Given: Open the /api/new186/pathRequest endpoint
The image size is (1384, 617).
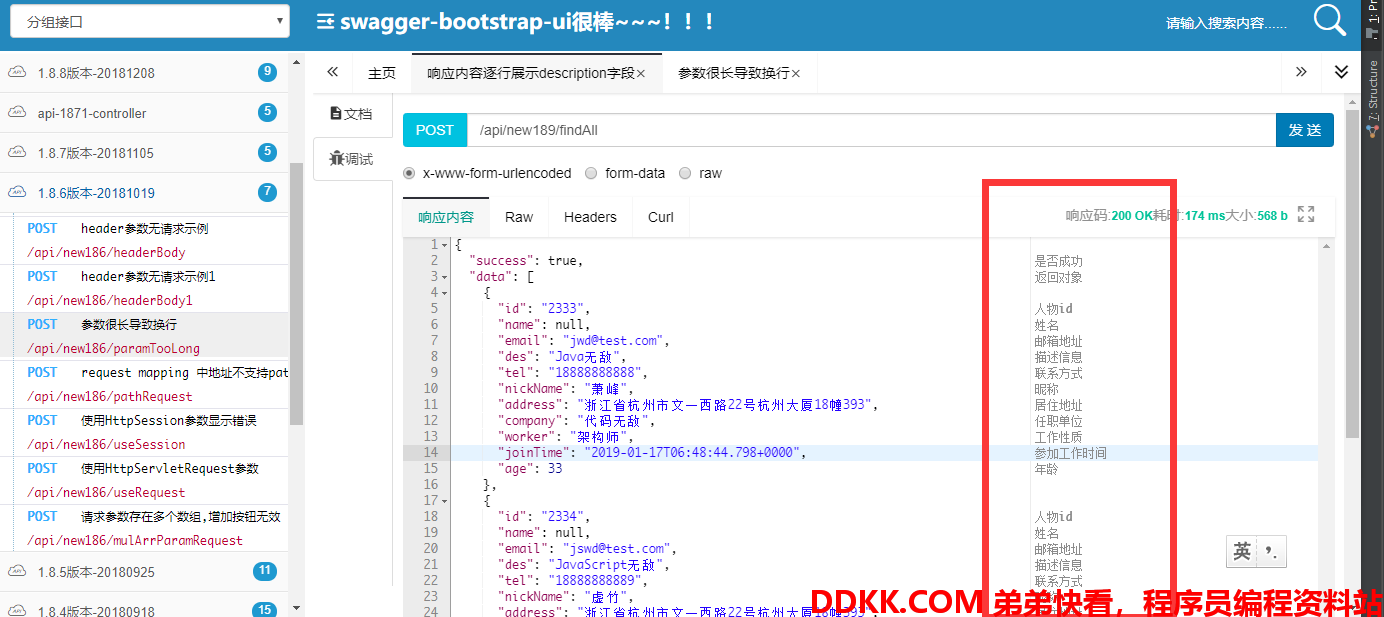Looking at the screenshot, I should pos(110,396).
